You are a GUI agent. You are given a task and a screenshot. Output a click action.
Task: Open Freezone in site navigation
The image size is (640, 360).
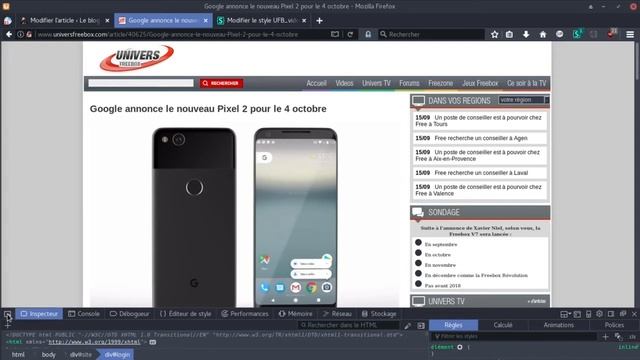(440, 83)
